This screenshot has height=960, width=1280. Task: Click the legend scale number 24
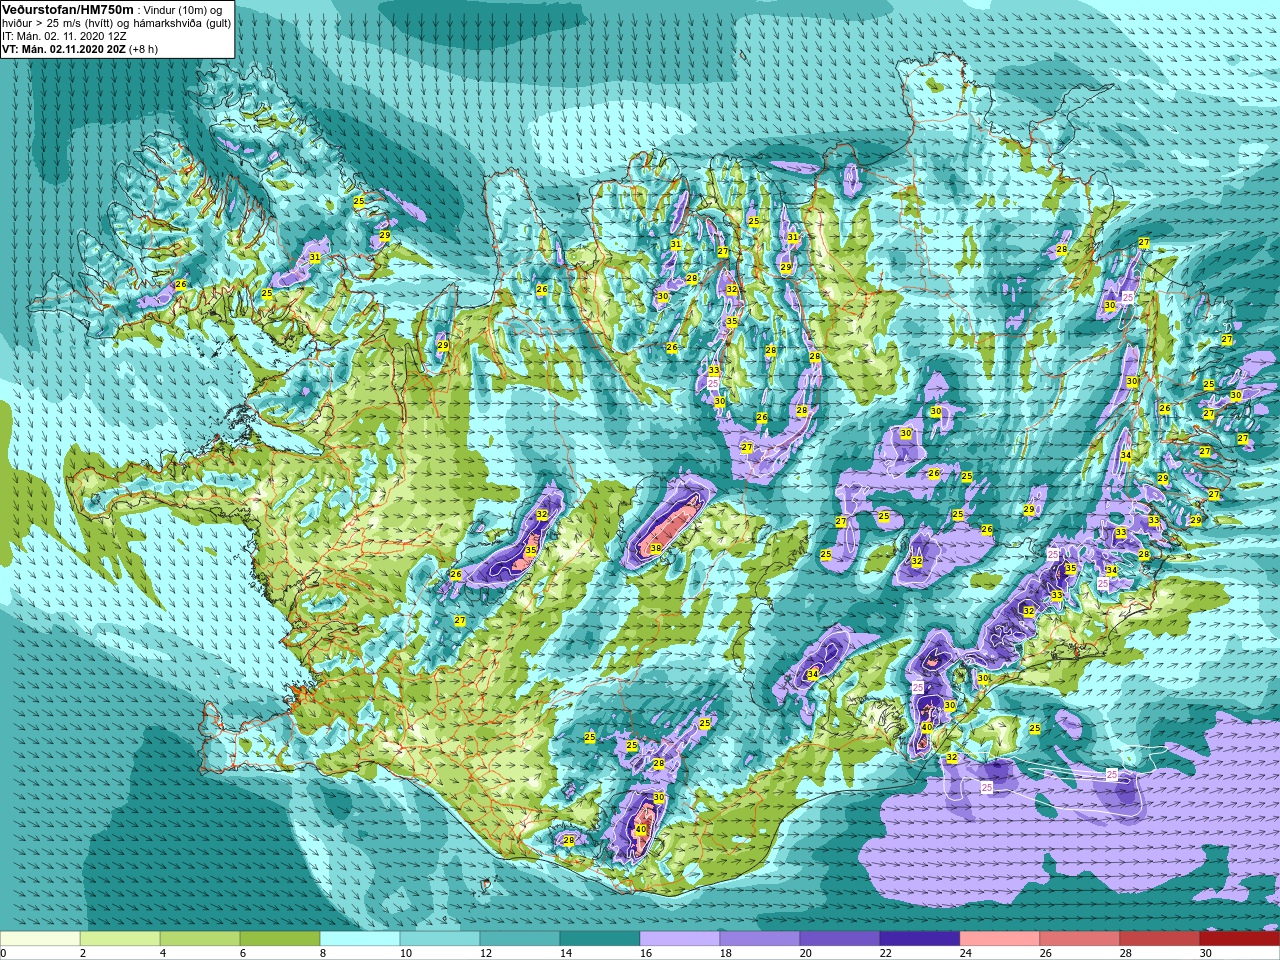click(966, 953)
